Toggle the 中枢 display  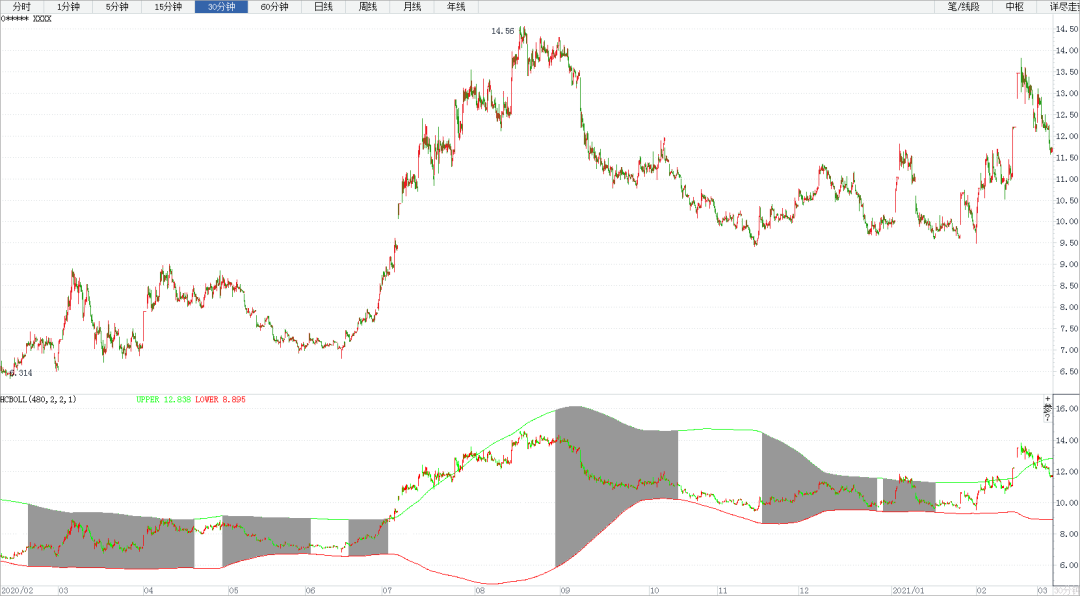click(1014, 7)
